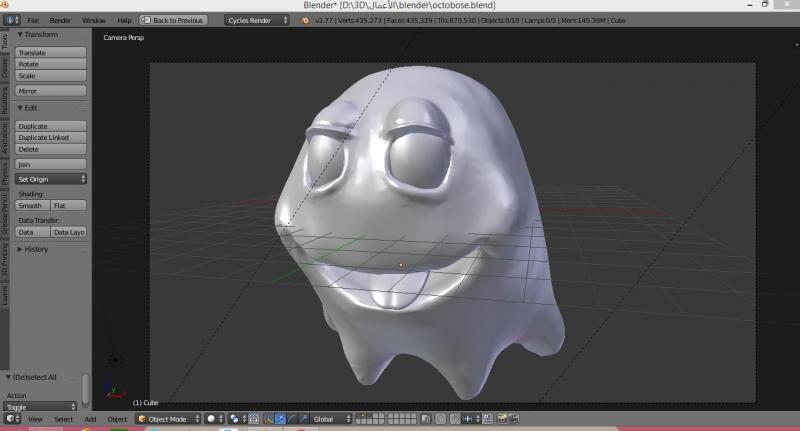Click the editor type icon in info header
Image resolution: width=800 pixels, height=431 pixels.
coord(10,20)
